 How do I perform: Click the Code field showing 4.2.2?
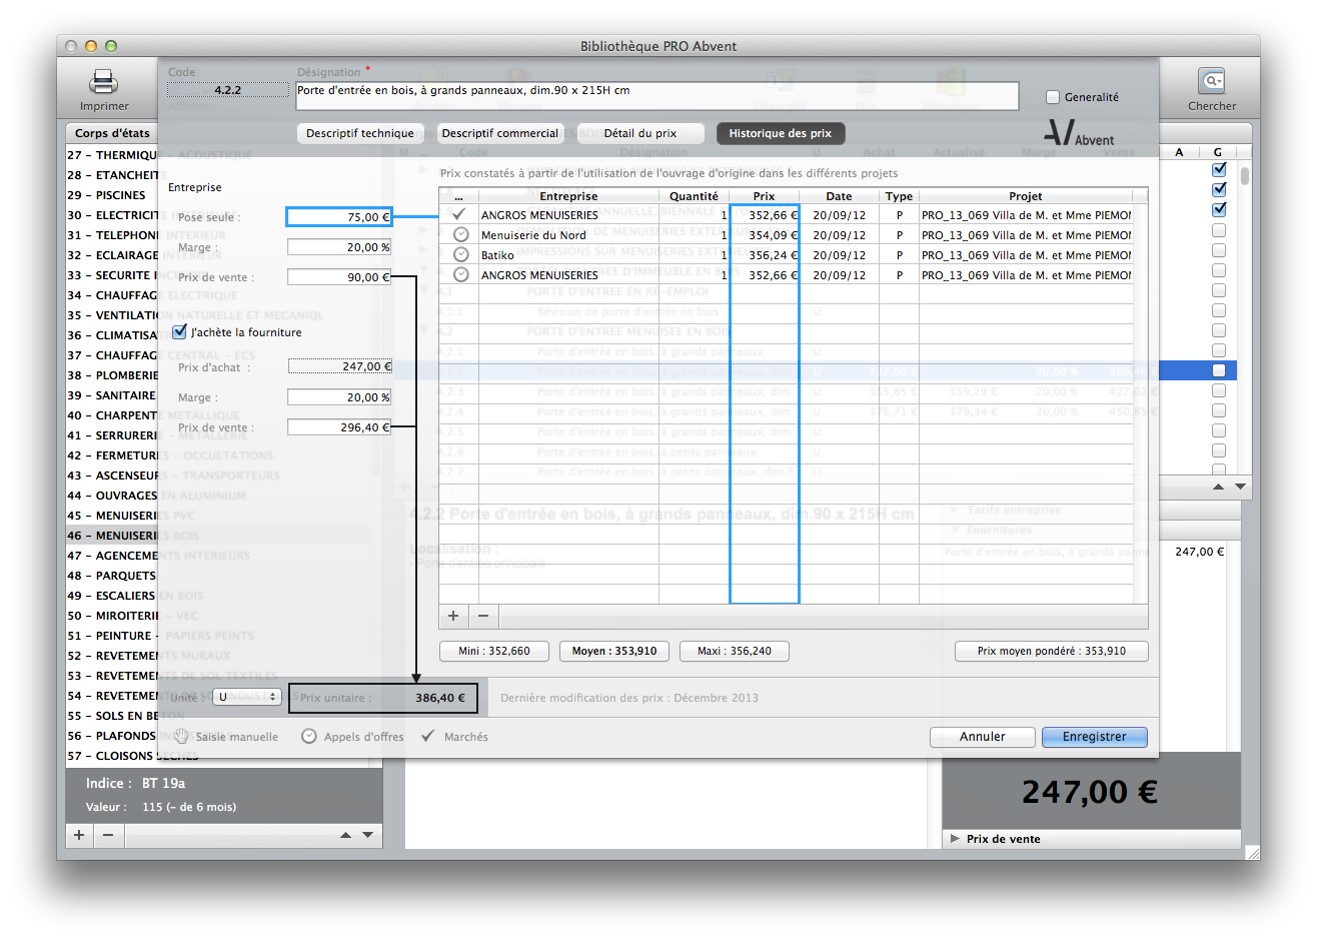point(227,90)
